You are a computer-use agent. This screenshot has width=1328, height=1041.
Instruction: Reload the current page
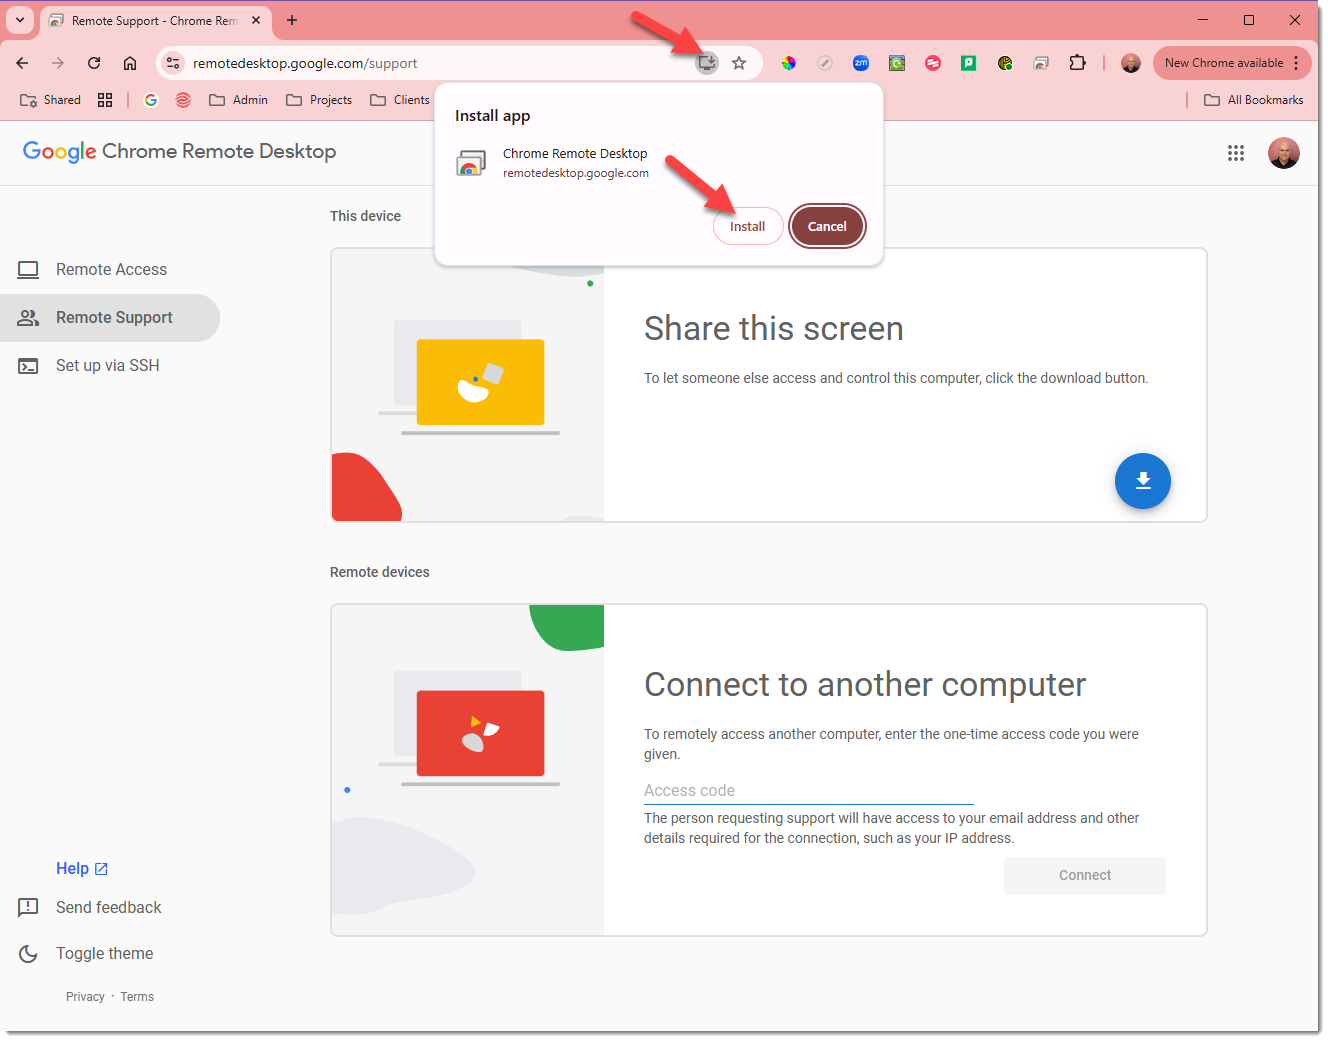(94, 63)
